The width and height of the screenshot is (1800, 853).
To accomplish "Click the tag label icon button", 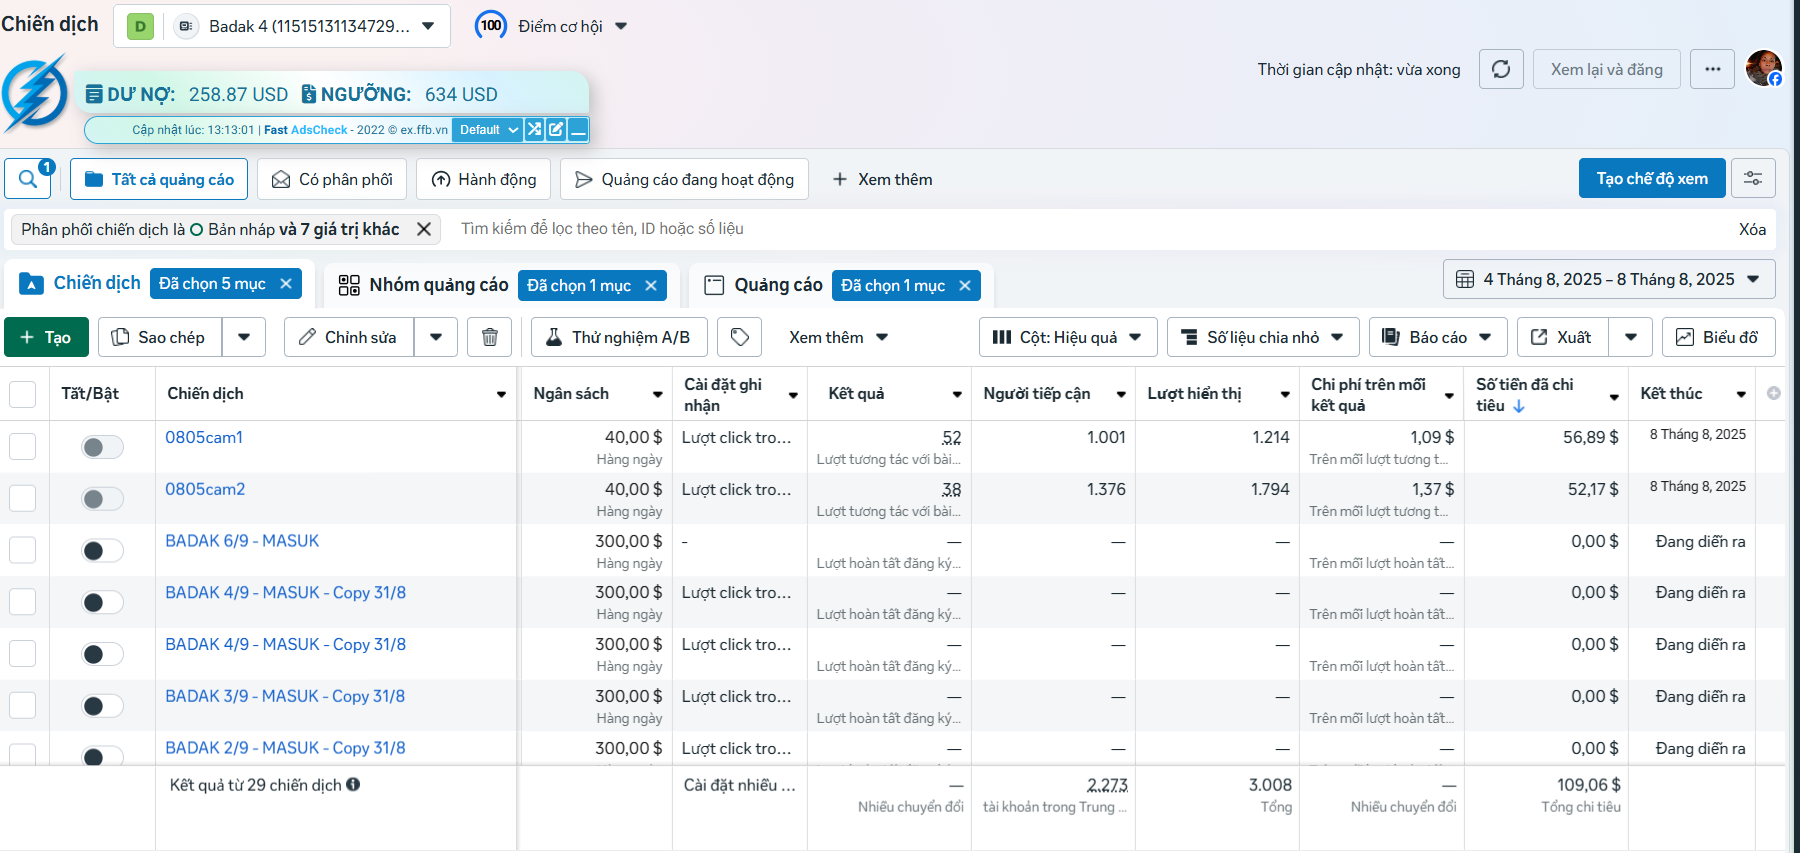I will [740, 337].
